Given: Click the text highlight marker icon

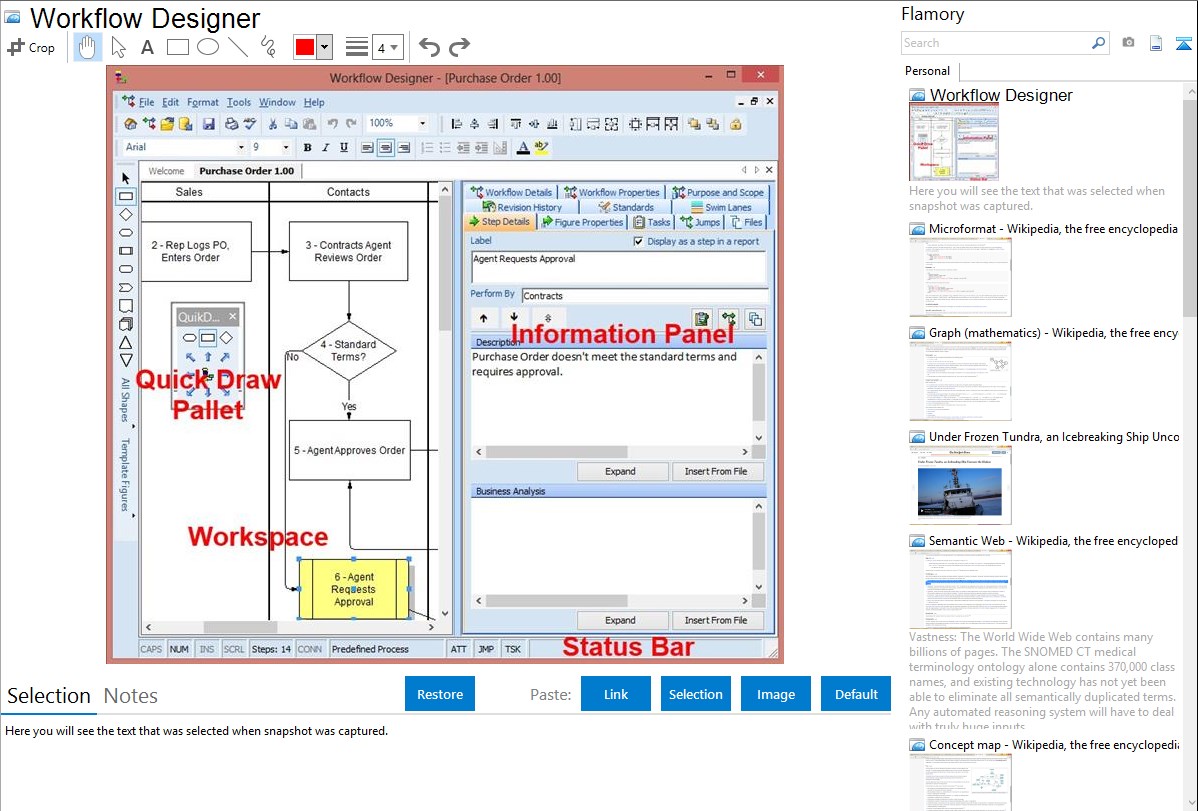Looking at the screenshot, I should point(541,148).
